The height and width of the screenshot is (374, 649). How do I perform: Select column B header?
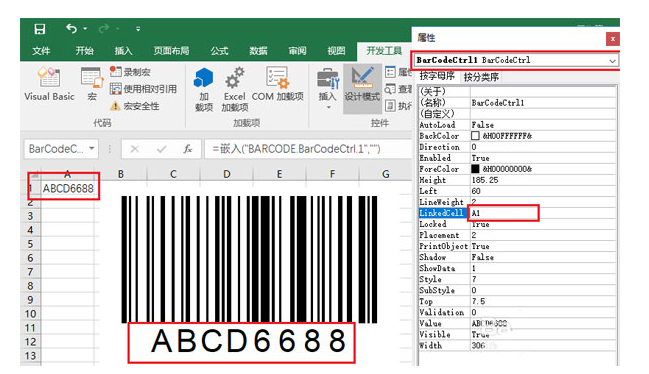coord(120,174)
